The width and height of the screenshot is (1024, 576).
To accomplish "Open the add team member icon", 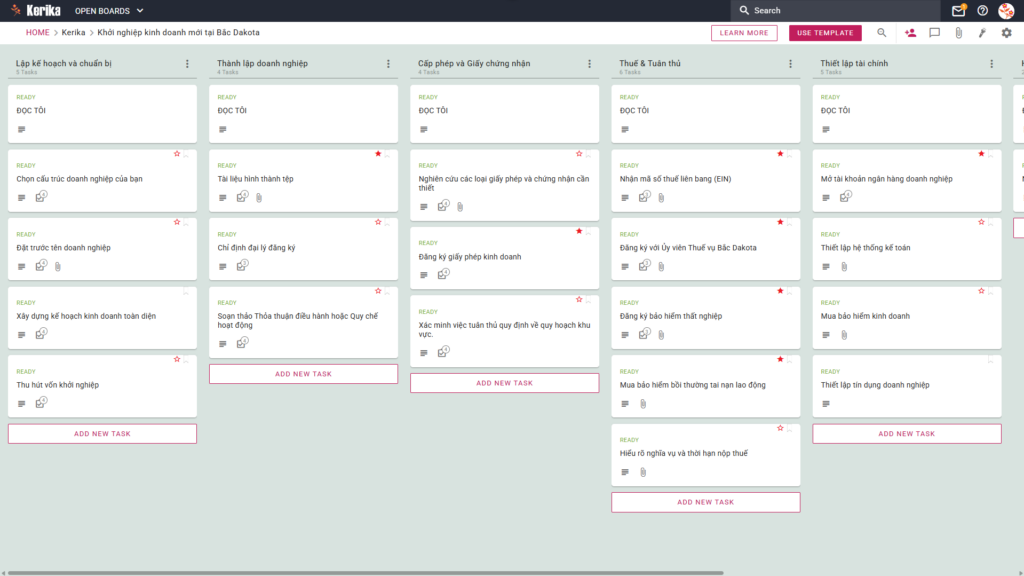I will tap(910, 33).
